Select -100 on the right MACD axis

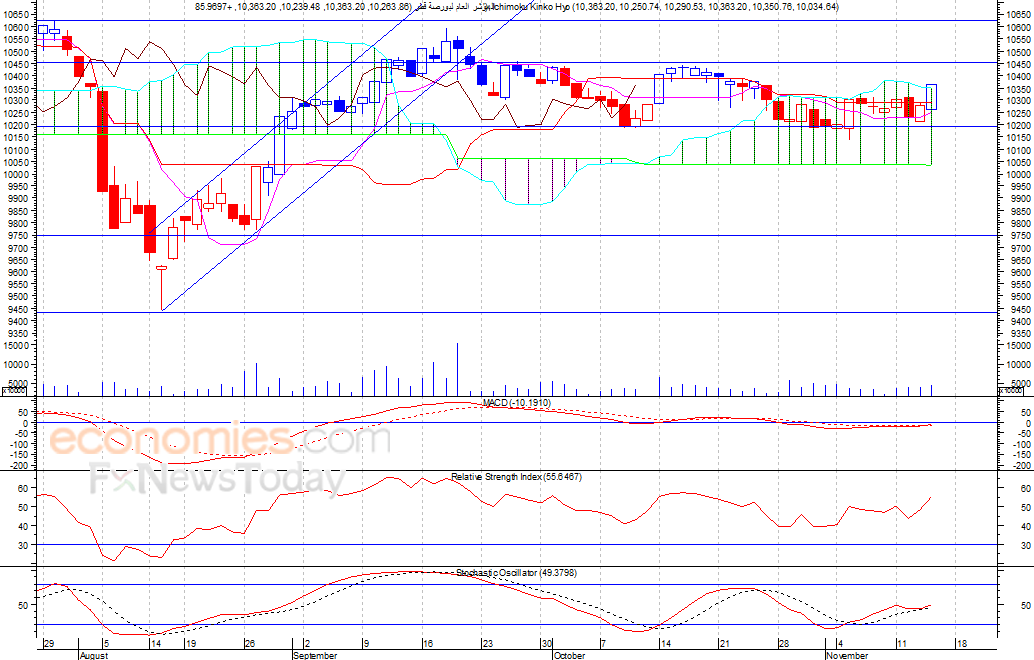1021,444
